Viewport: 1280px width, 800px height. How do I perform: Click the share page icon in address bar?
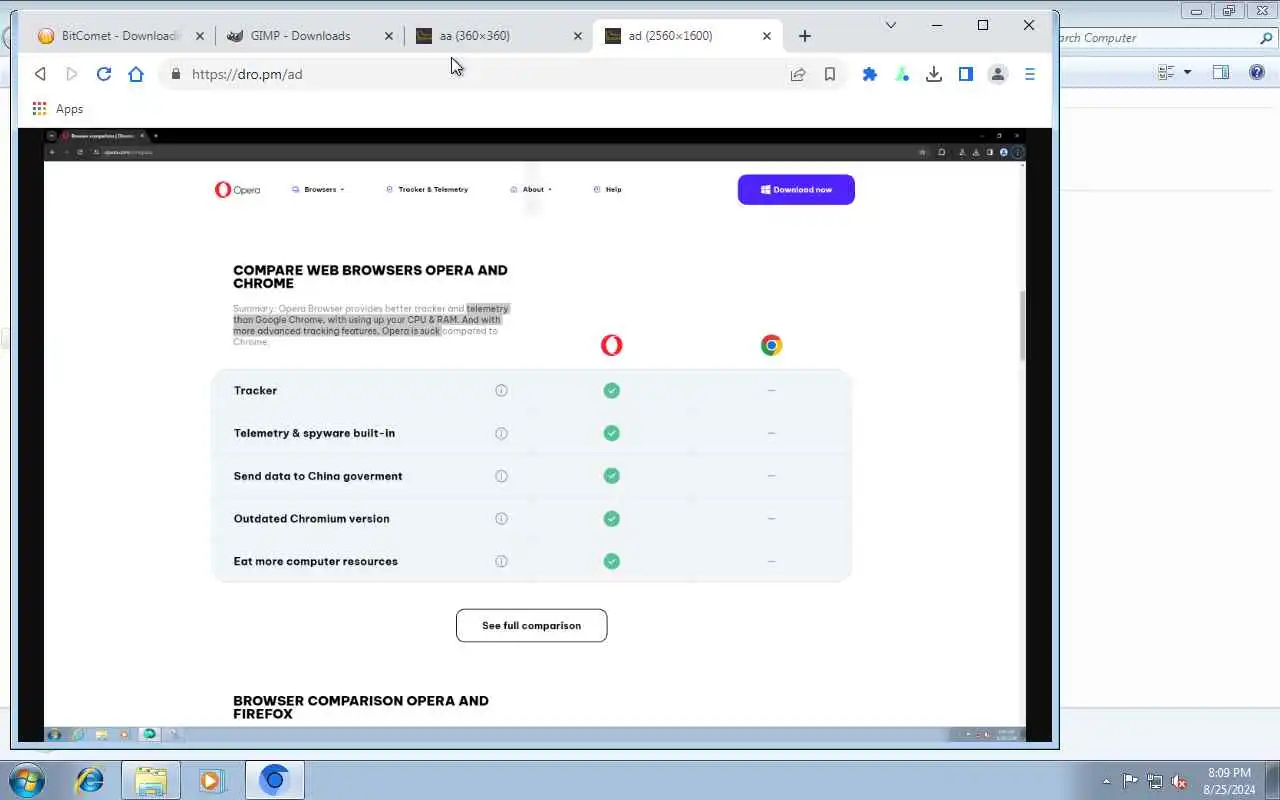tap(798, 74)
